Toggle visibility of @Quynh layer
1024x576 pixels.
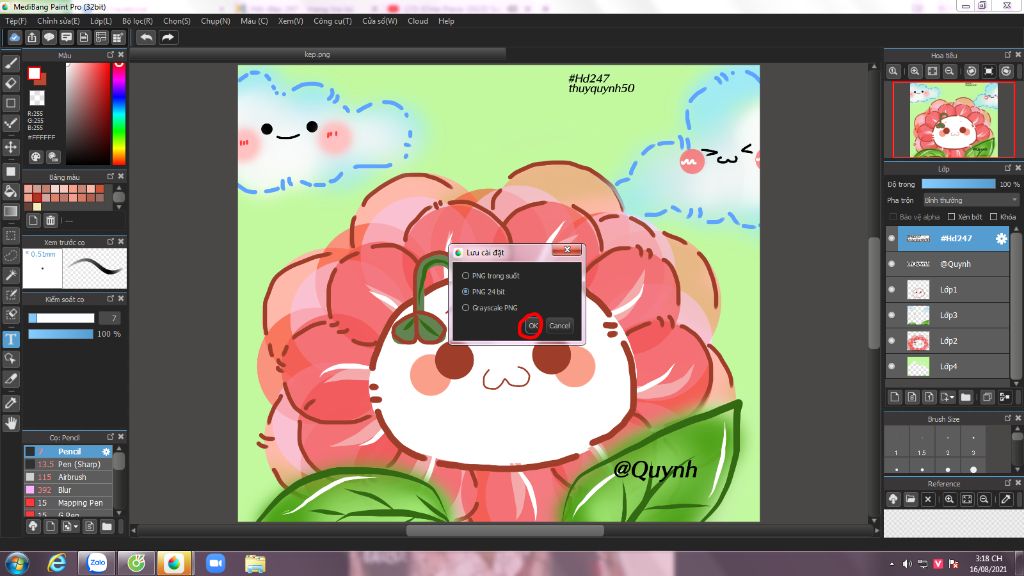click(x=892, y=264)
